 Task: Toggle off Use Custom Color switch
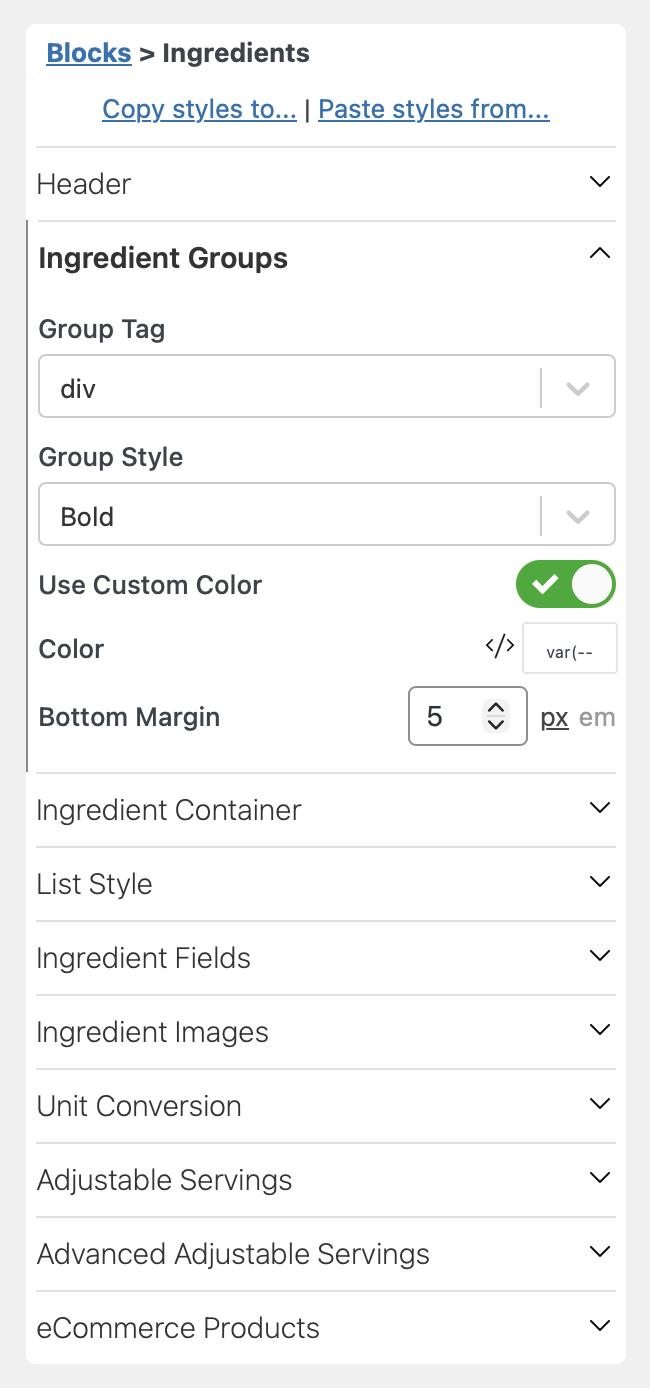pyautogui.click(x=565, y=585)
